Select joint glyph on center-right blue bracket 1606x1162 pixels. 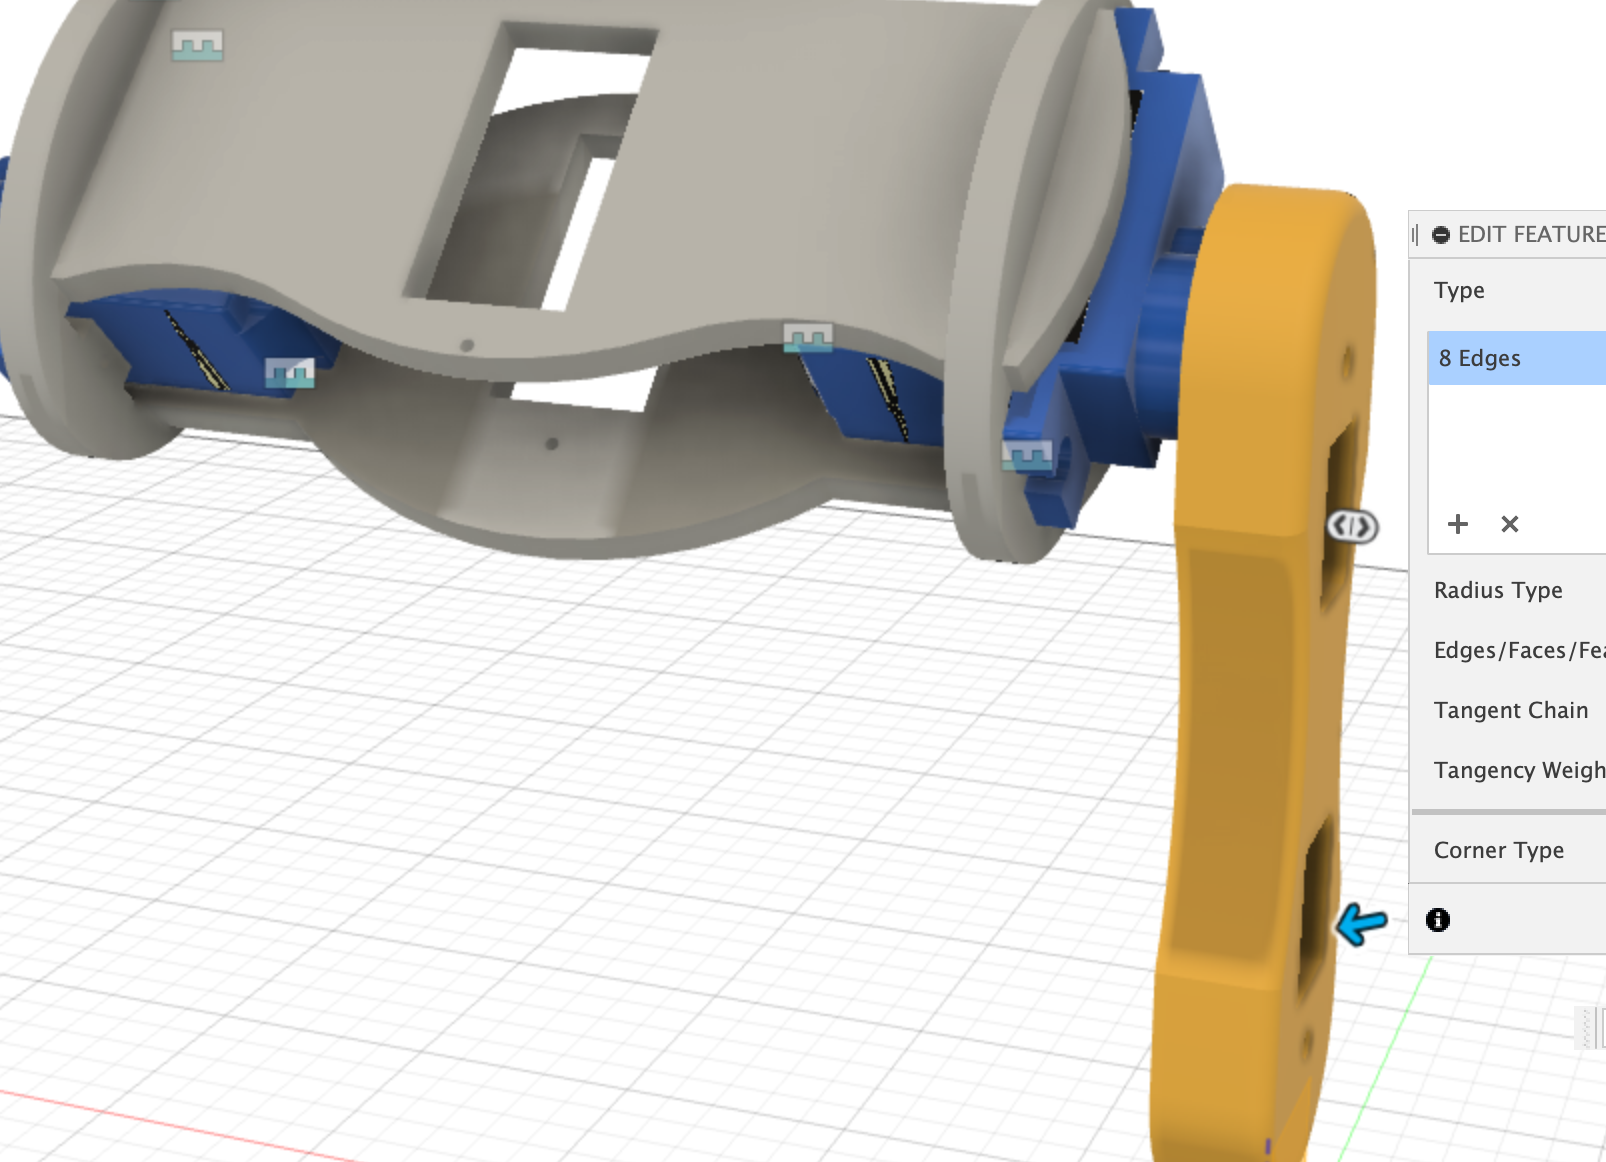(808, 338)
